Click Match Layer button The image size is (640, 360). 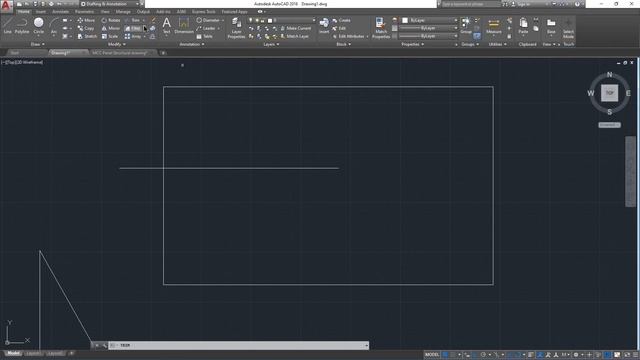coord(295,36)
